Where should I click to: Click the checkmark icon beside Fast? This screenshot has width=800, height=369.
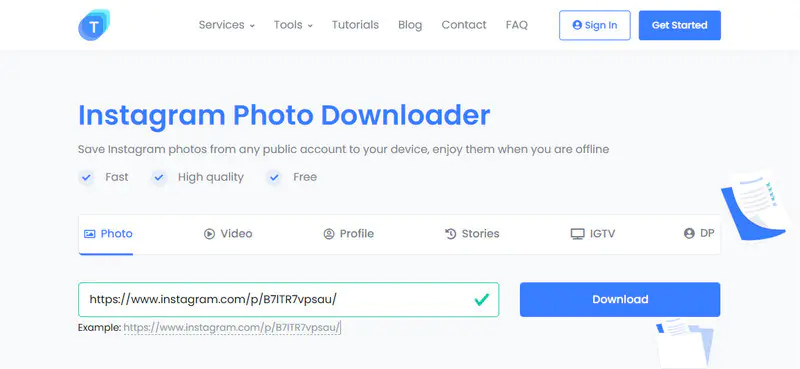(86, 178)
